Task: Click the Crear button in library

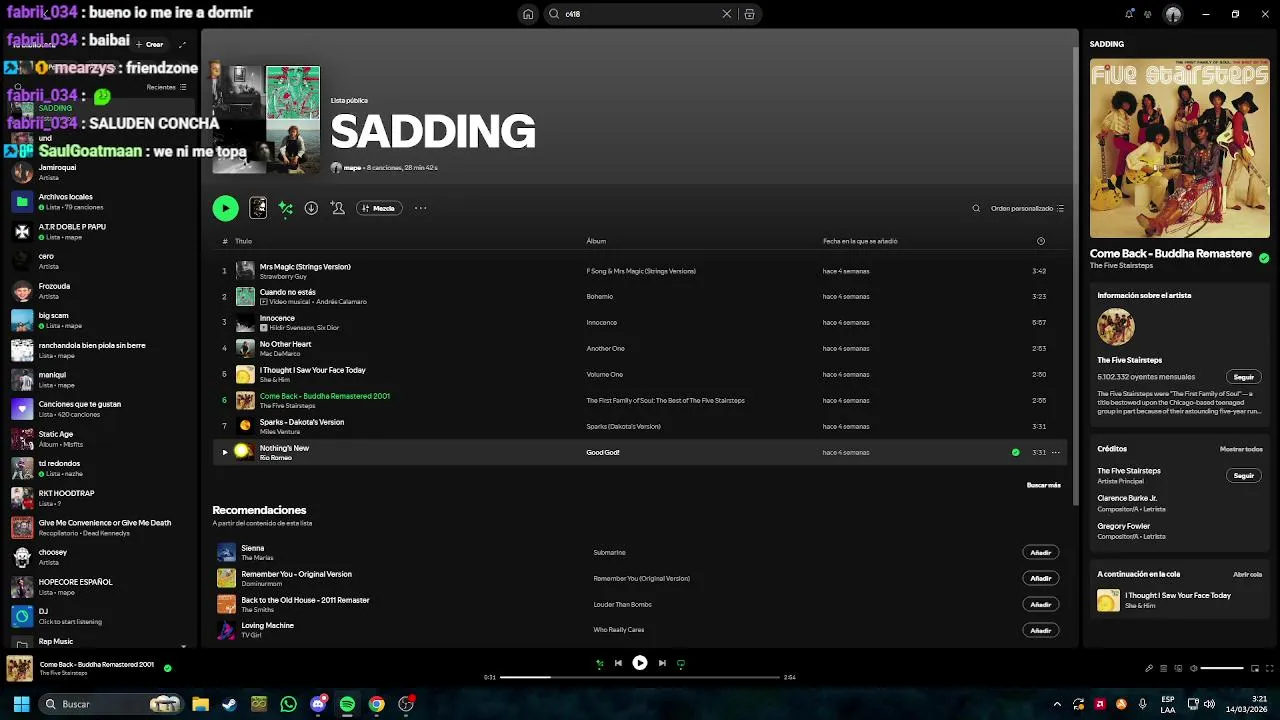Action: [x=150, y=44]
